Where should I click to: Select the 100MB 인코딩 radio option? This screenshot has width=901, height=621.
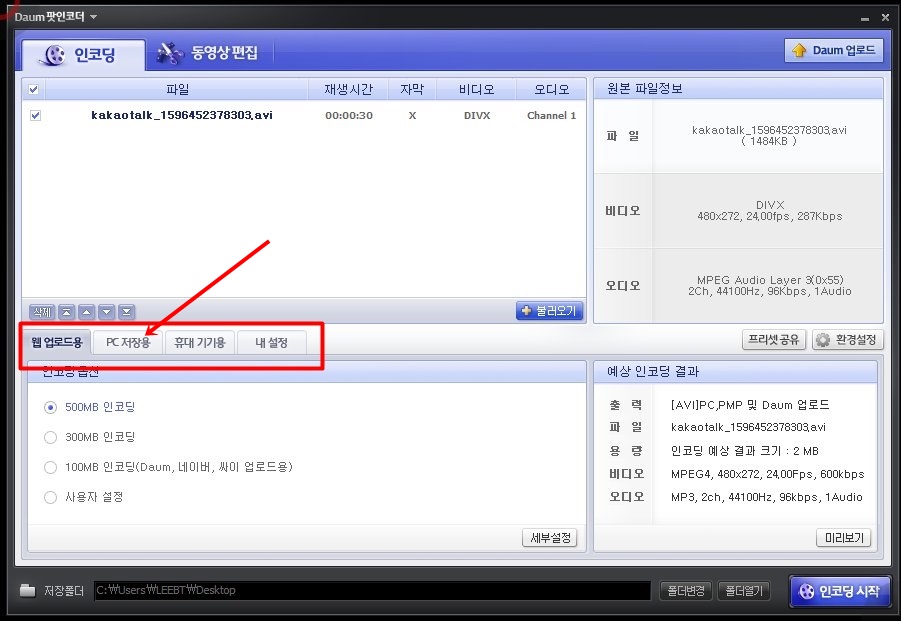point(51,467)
